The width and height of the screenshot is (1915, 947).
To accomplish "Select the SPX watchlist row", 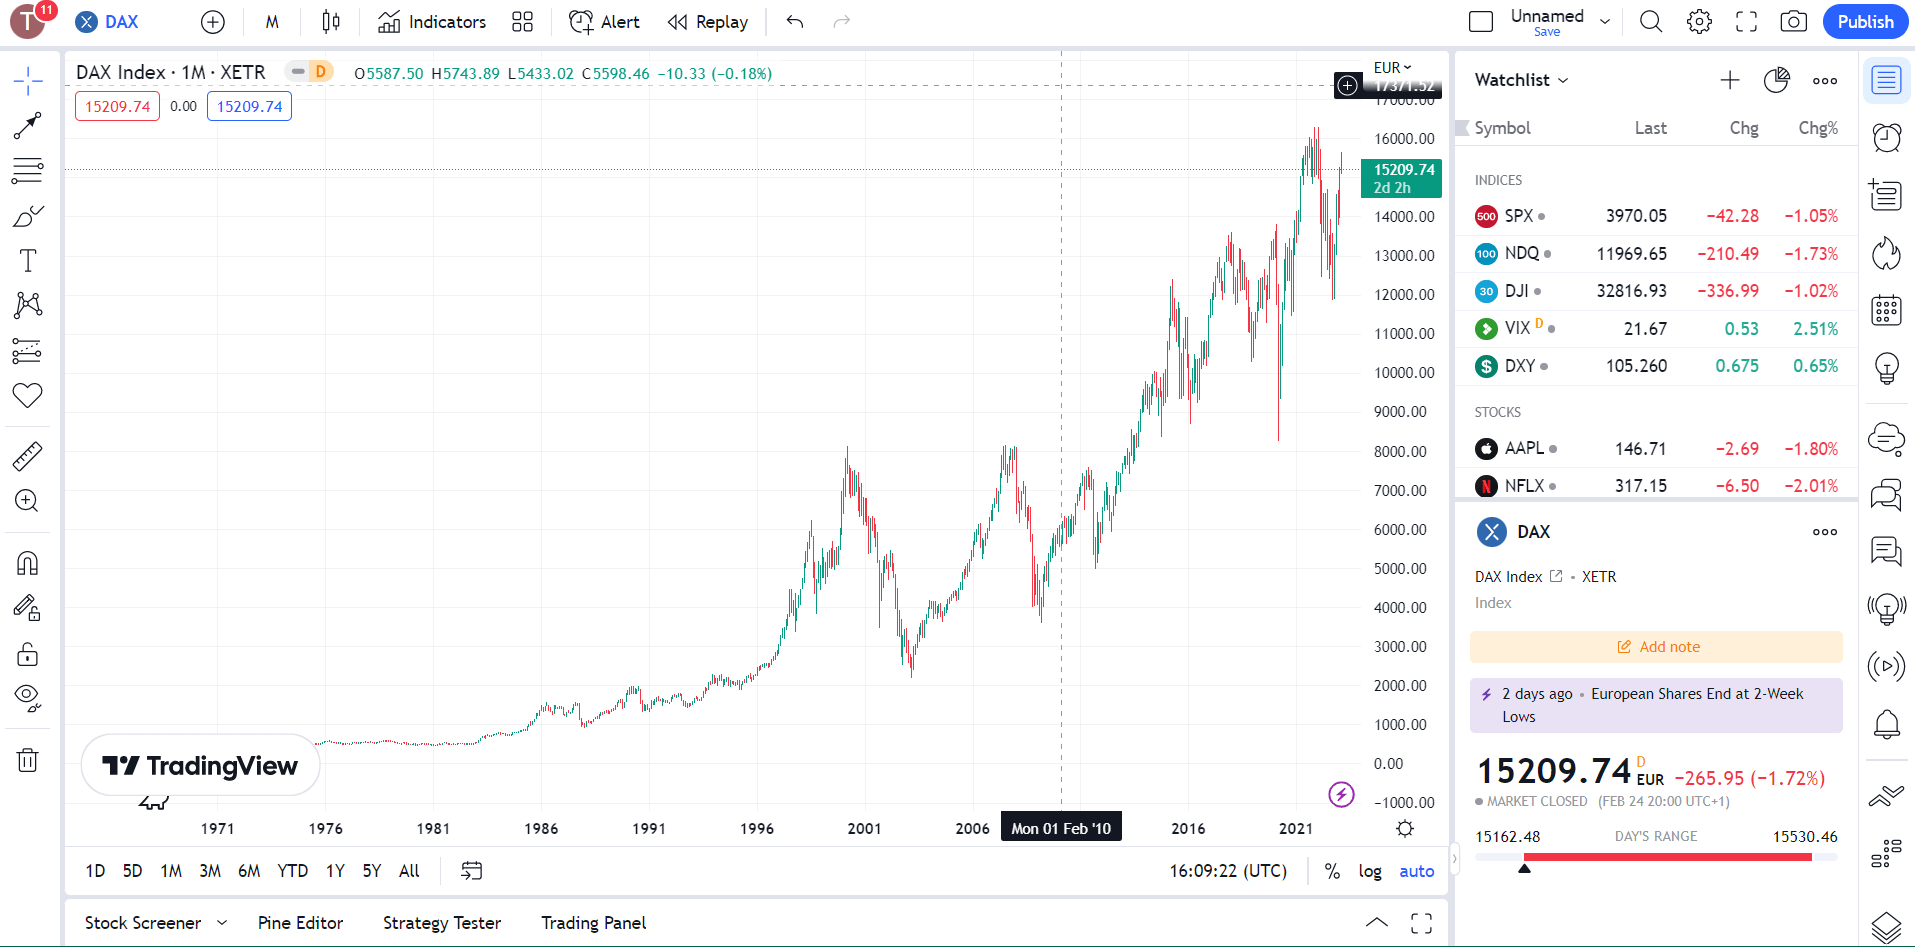I will (x=1656, y=216).
